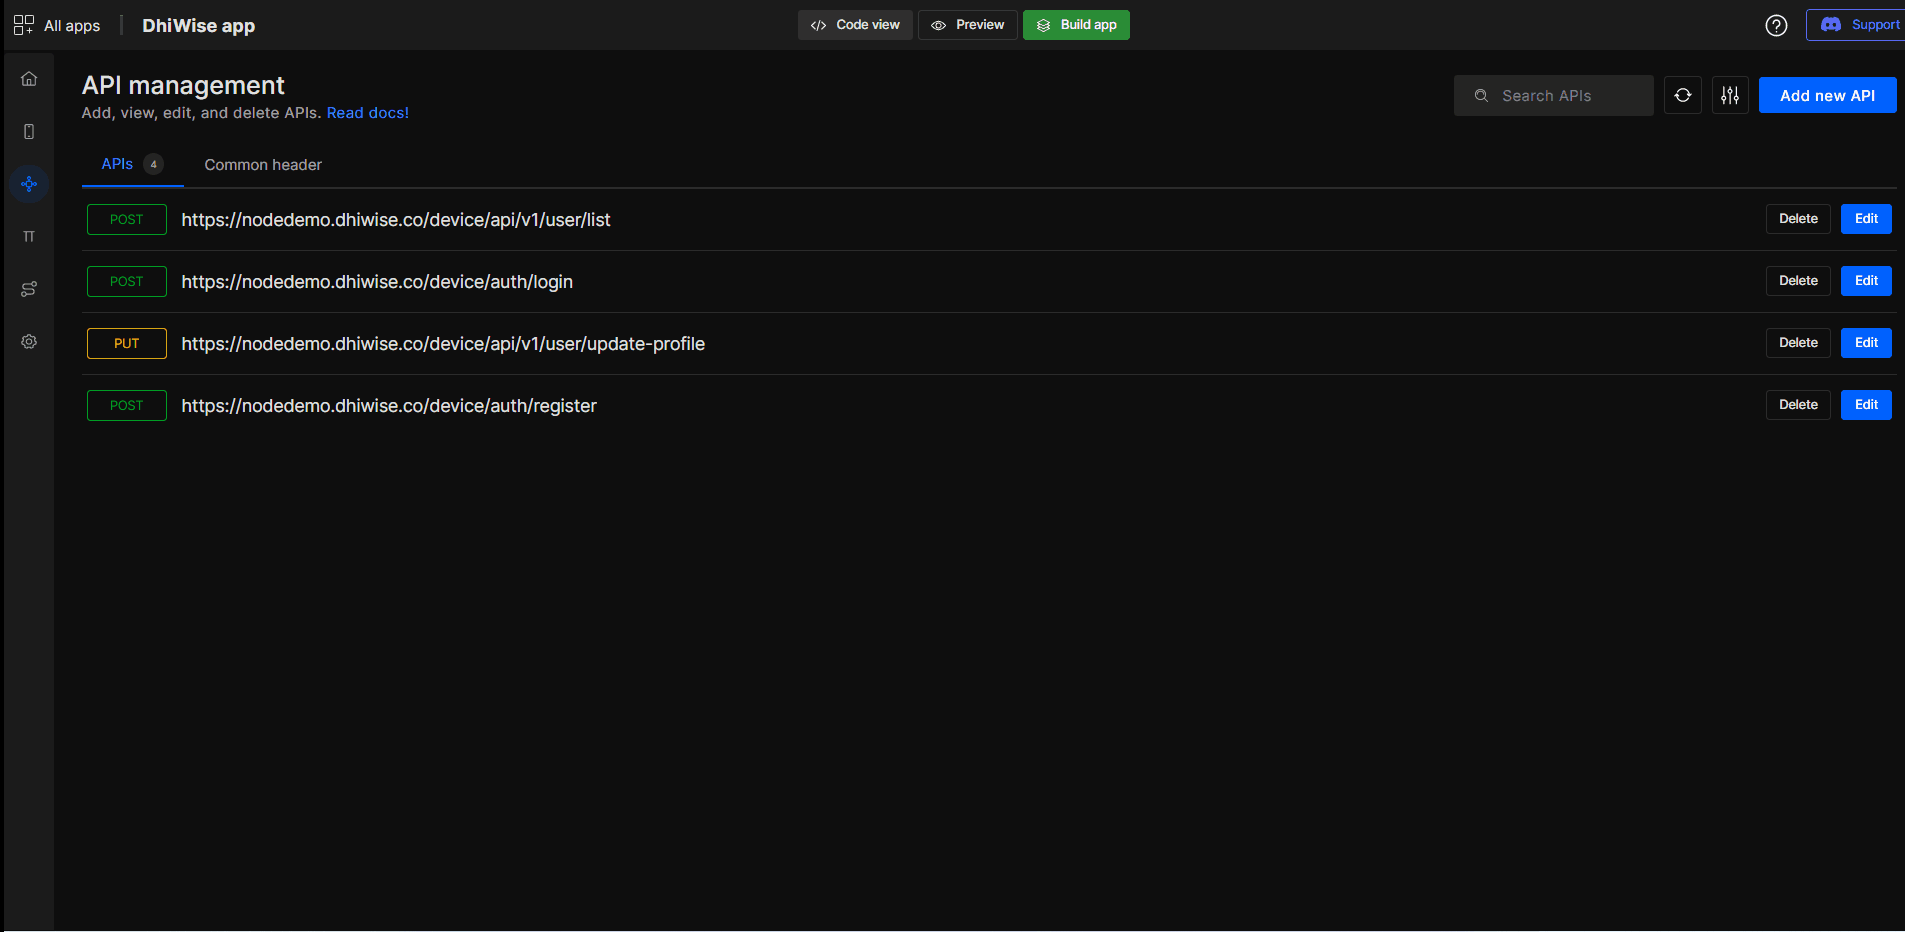Open the Screens section from the sidebar
The width and height of the screenshot is (1905, 932).
coord(28,131)
